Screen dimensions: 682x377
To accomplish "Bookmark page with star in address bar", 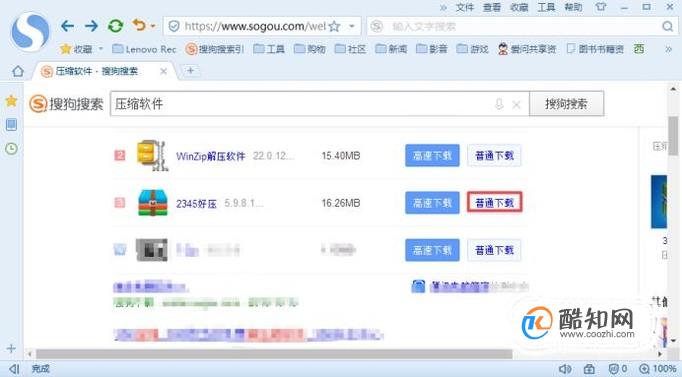I will [x=334, y=27].
